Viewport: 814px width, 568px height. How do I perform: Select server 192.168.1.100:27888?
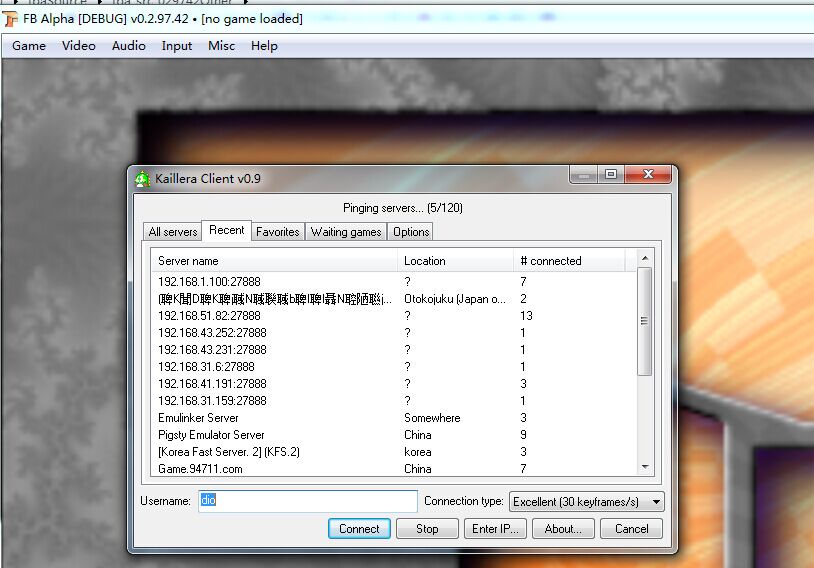394,281
